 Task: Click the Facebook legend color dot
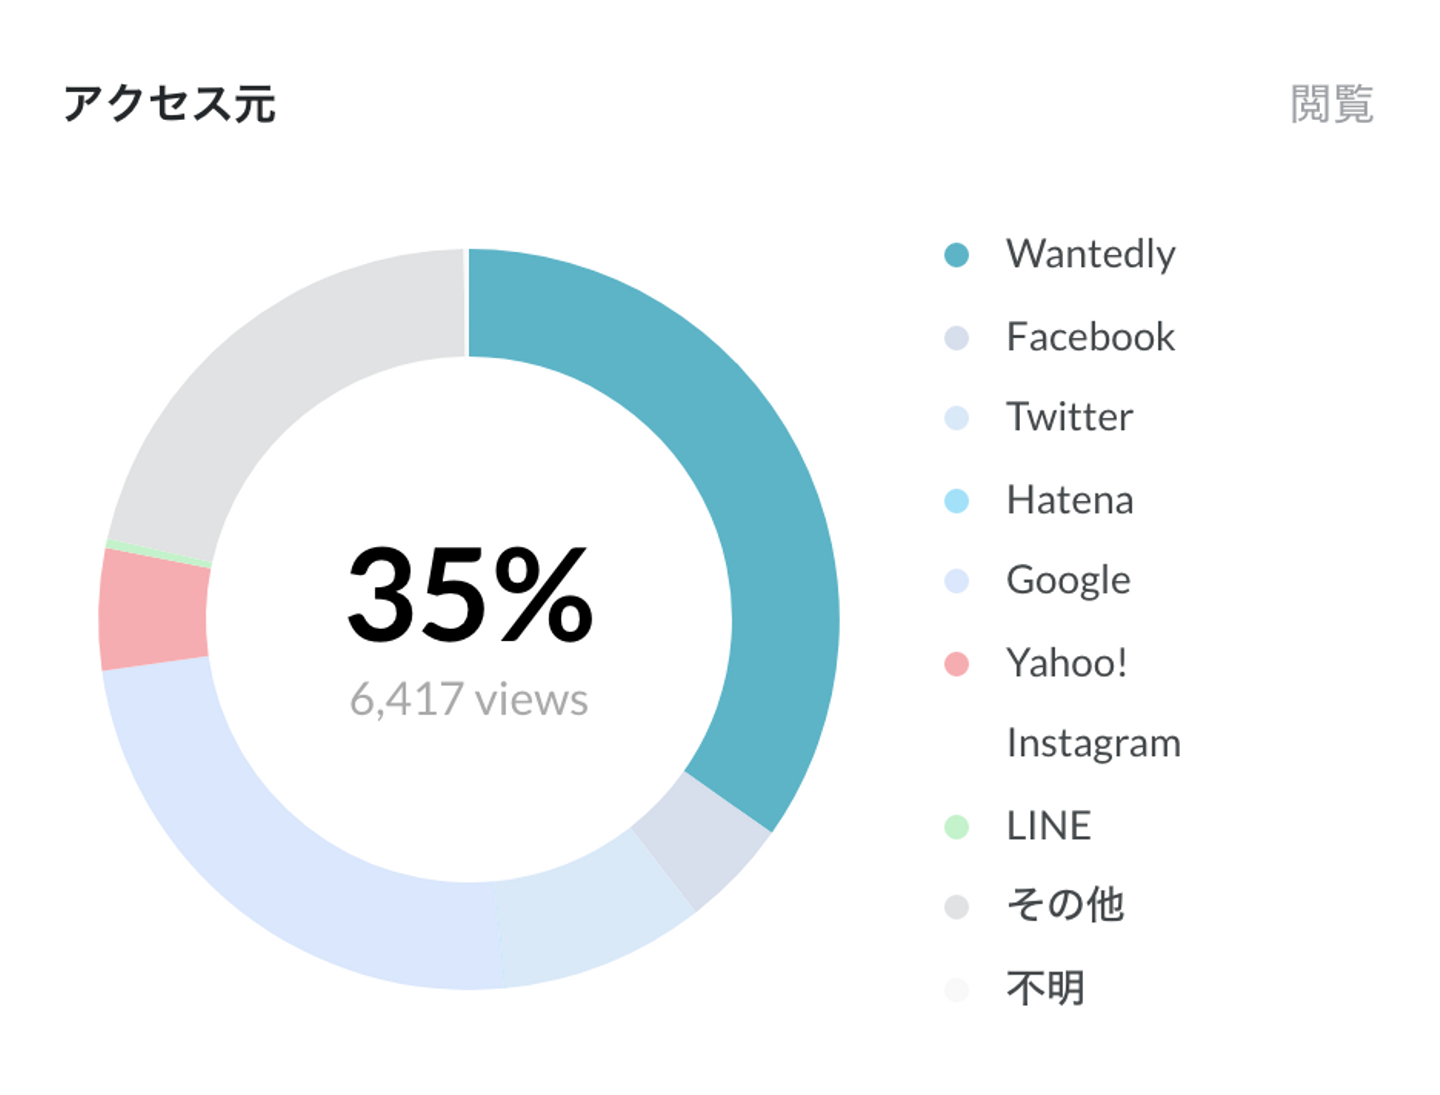(956, 338)
